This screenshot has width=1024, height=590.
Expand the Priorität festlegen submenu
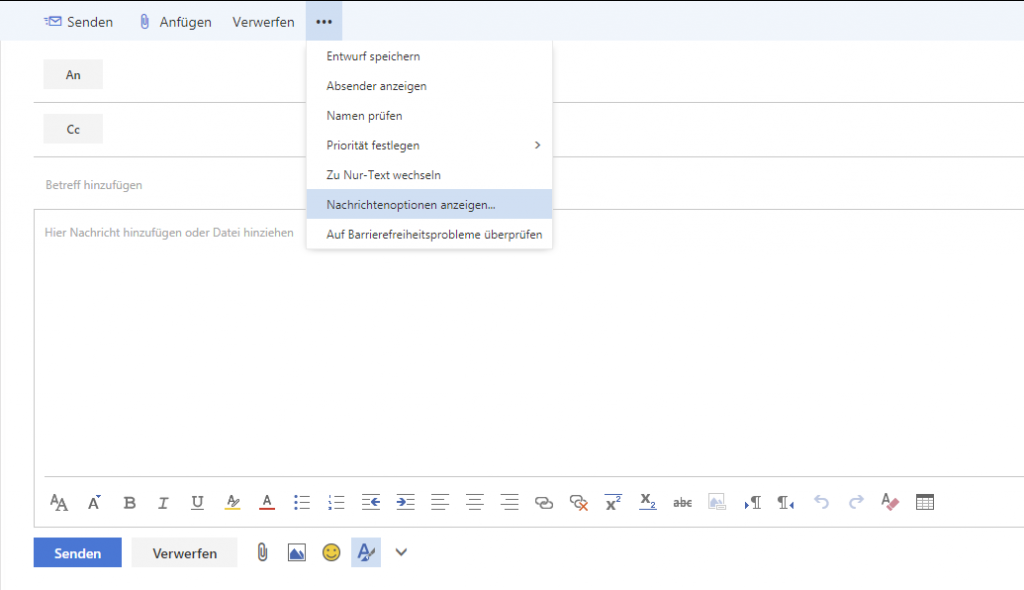pos(429,145)
